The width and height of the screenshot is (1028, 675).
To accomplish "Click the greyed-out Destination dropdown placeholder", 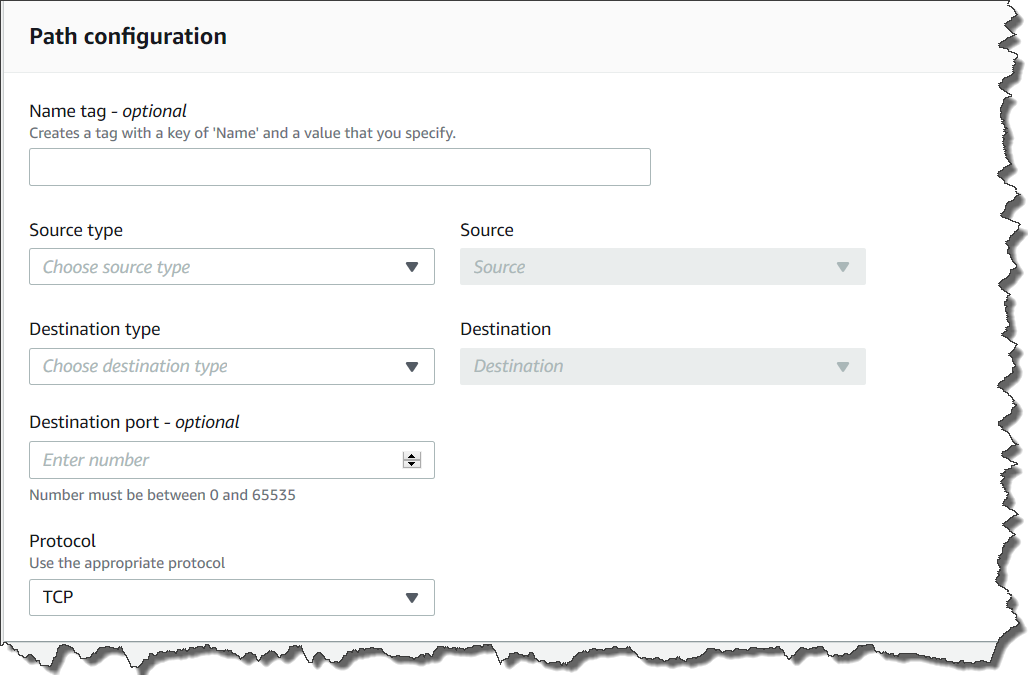I will (640, 366).
